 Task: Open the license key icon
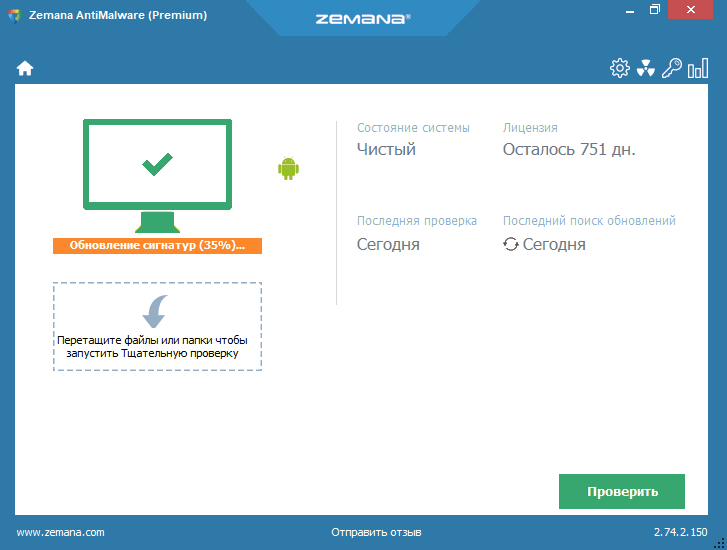[x=671, y=68]
